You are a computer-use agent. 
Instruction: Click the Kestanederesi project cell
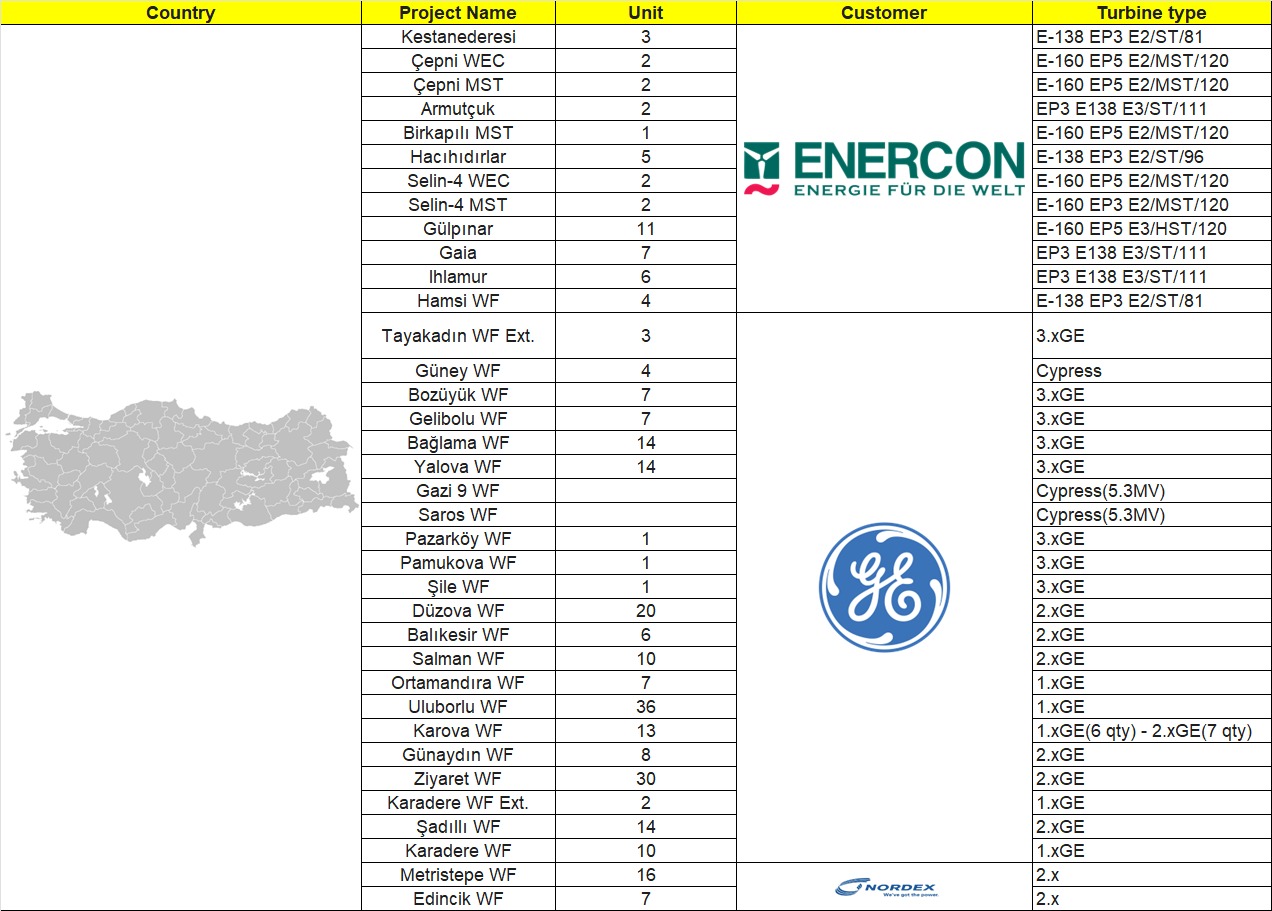(x=458, y=37)
